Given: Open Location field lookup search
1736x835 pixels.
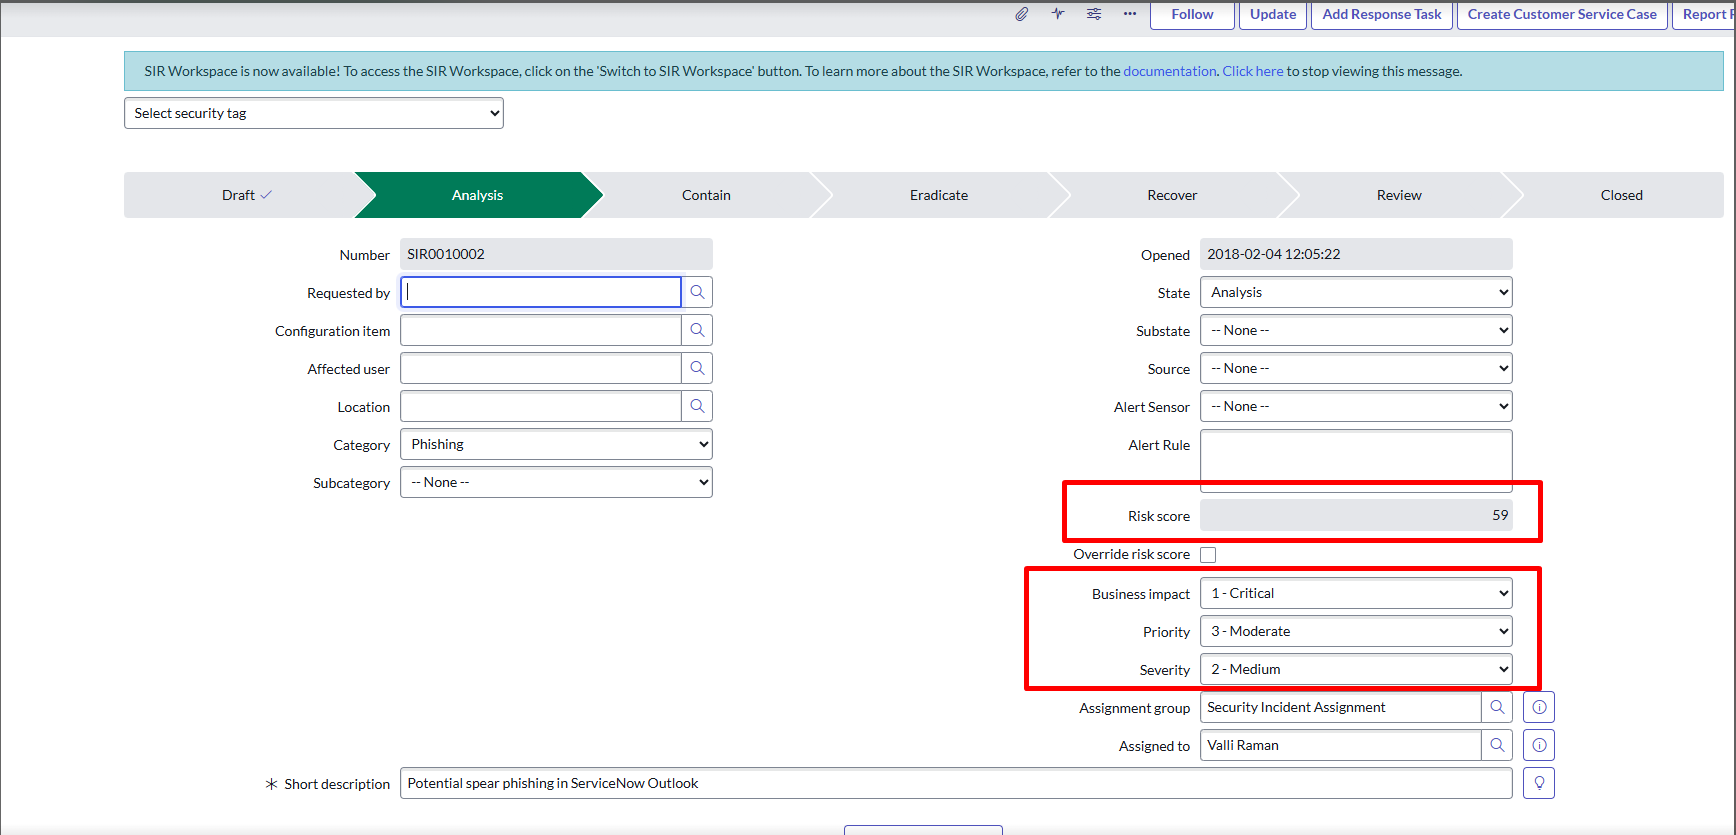Looking at the screenshot, I should coord(697,406).
